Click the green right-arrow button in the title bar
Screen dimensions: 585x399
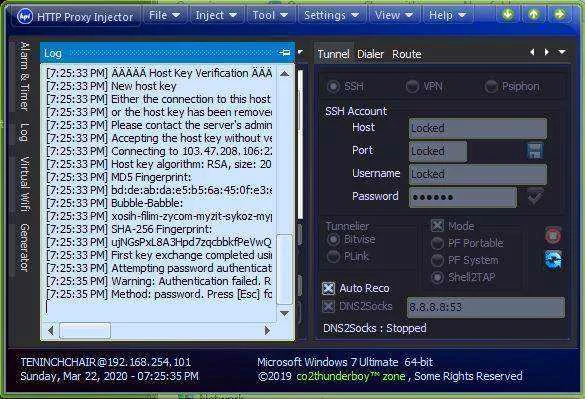pyautogui.click(x=560, y=15)
